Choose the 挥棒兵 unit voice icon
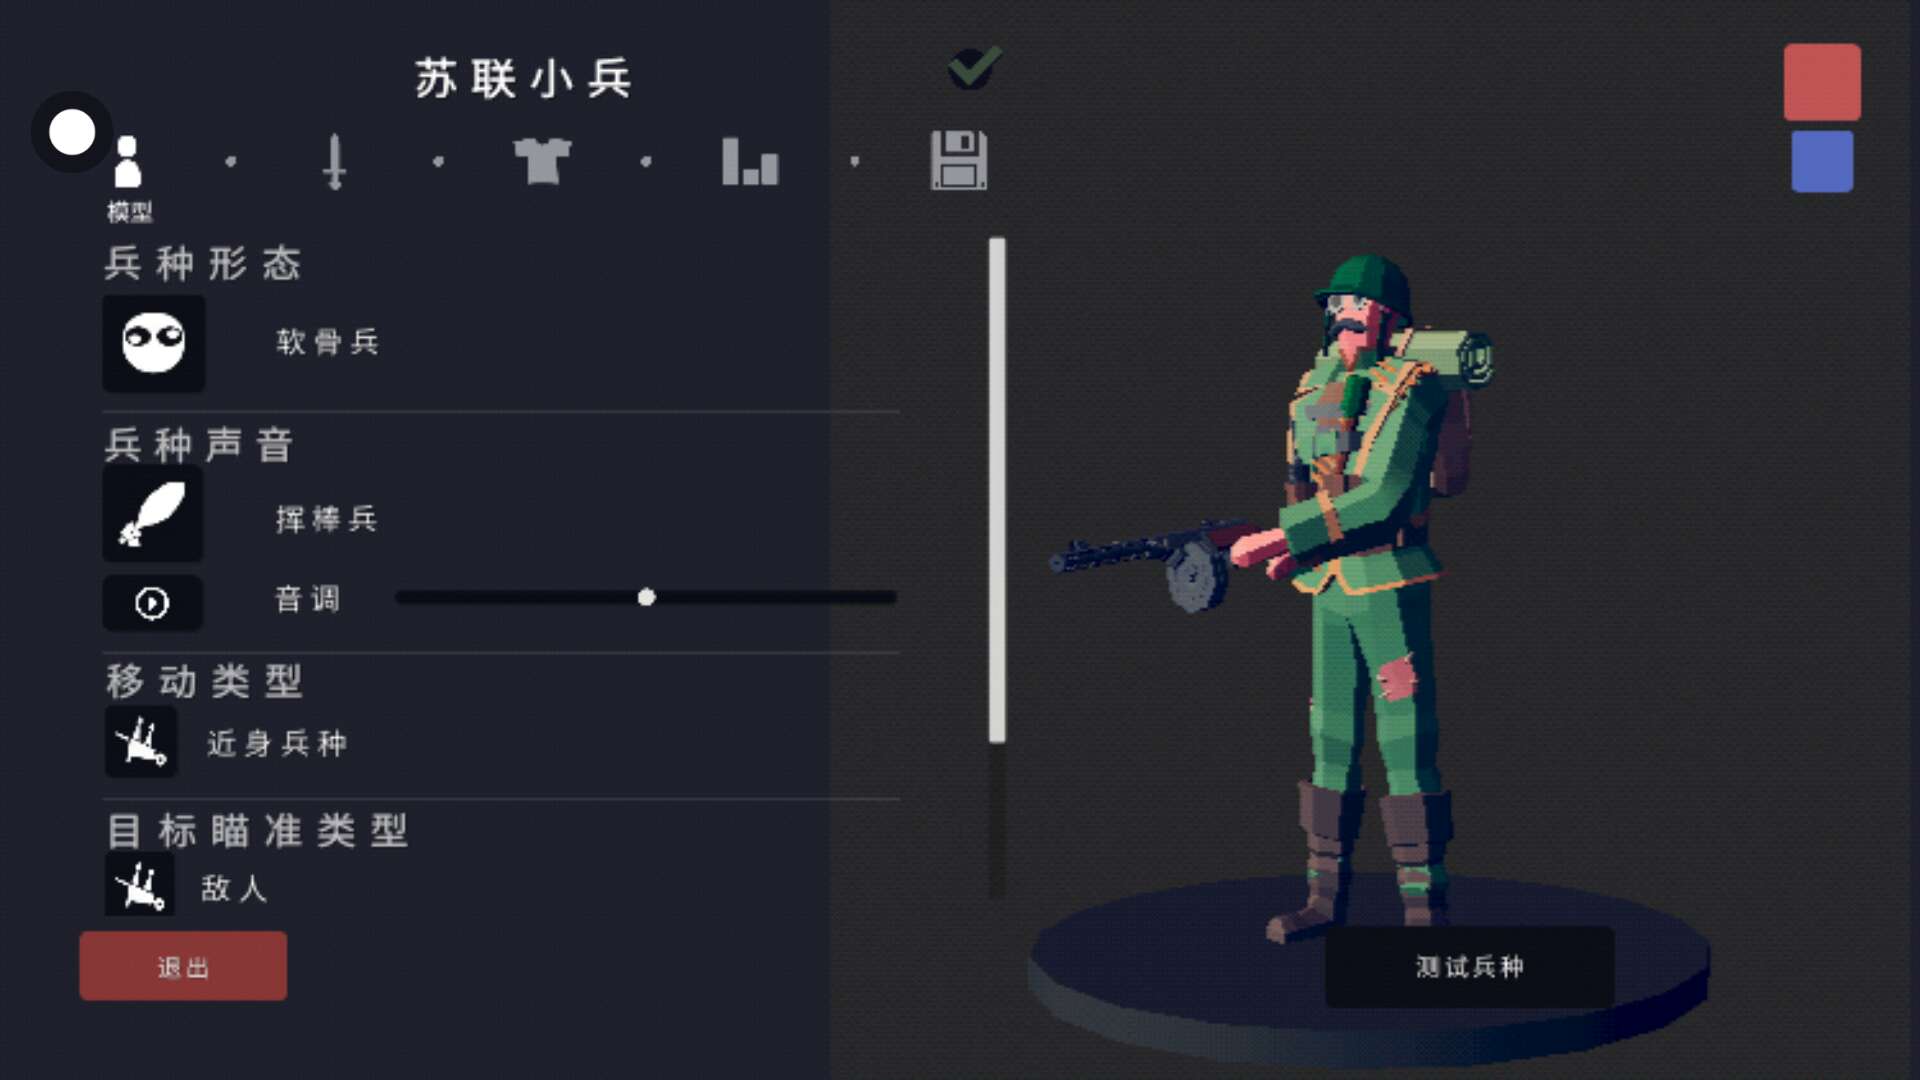This screenshot has width=1920, height=1080. 152,515
